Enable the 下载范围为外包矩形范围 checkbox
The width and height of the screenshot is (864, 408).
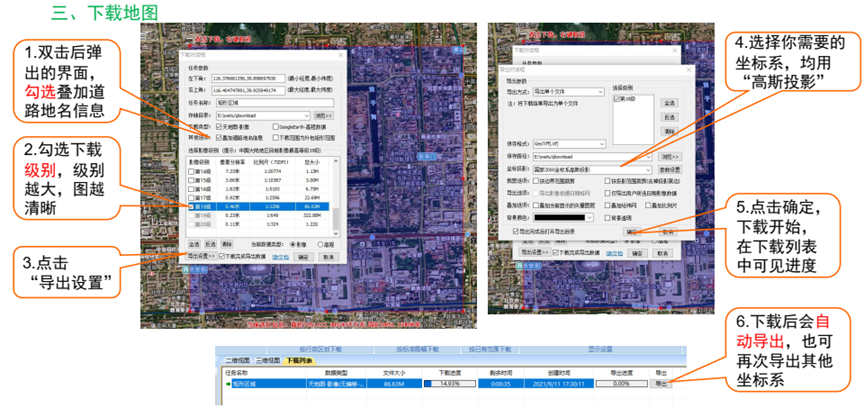276,137
